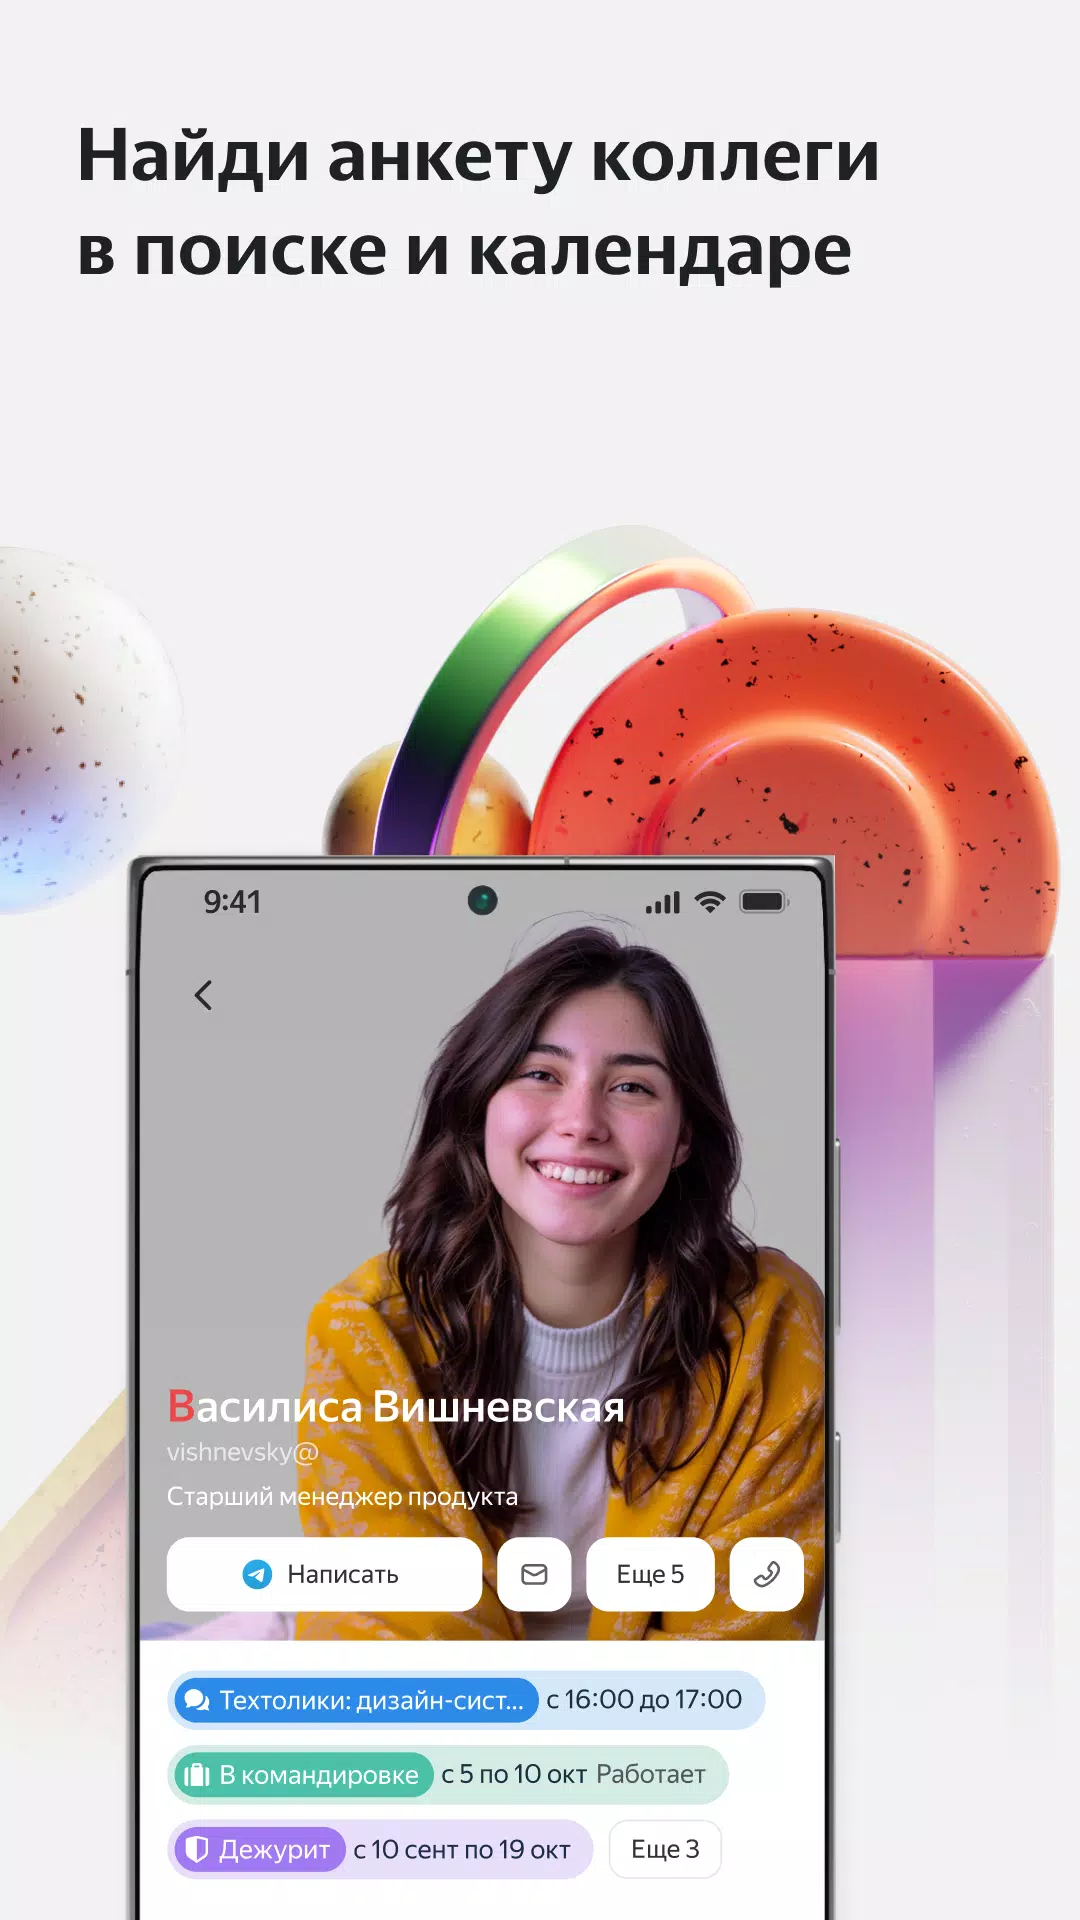
Task: Tap the battery status icon
Action: 764,902
